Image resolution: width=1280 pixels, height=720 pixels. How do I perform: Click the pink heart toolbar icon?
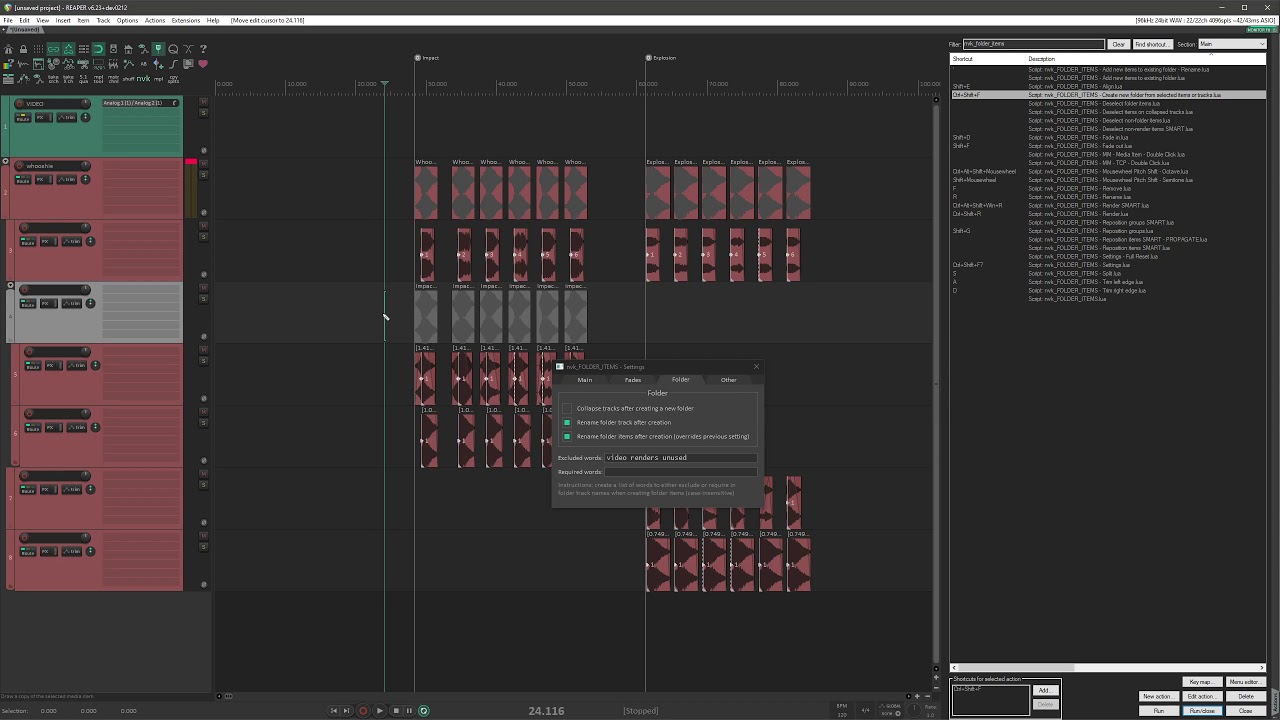coord(203,64)
